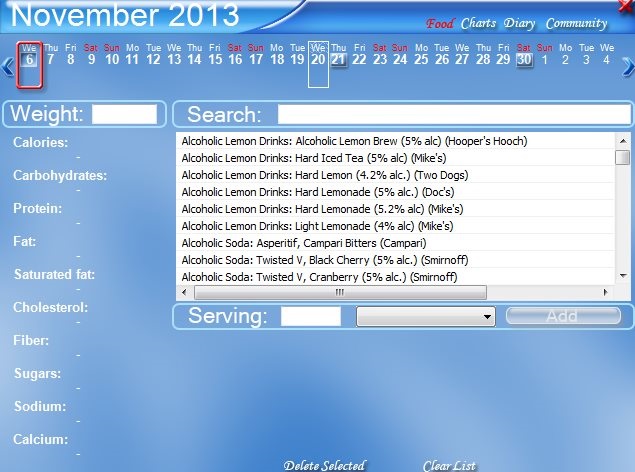Screen dimensions: 635x472
Task: Click food list scroll up arrow
Action: point(623,141)
